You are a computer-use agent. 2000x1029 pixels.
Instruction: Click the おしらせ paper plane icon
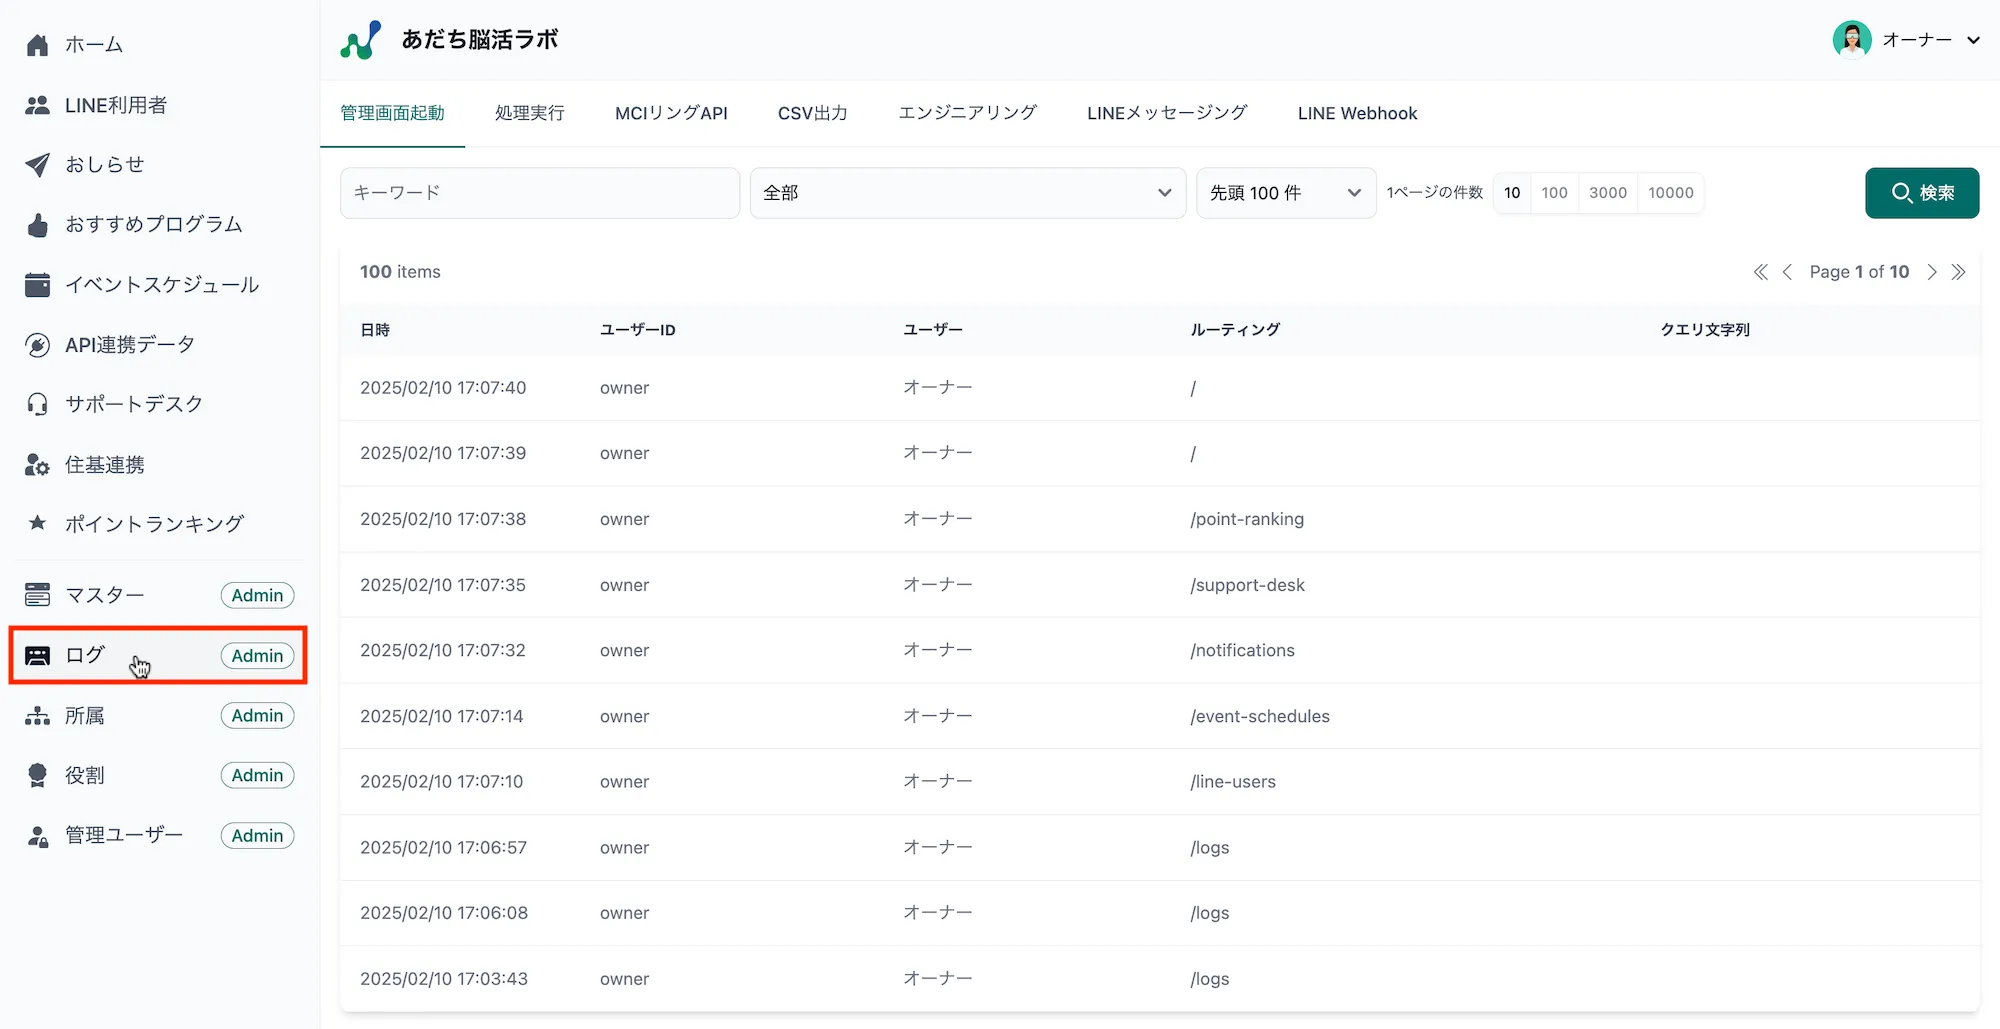tap(37, 165)
